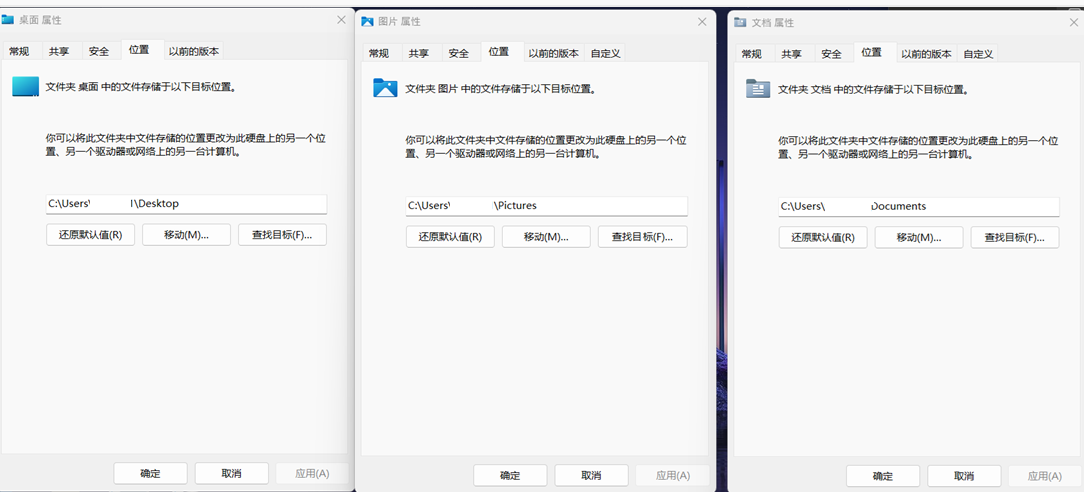1084x492 pixels.
Task: Click 取消 in 桌面 属性 window
Action: pos(232,473)
